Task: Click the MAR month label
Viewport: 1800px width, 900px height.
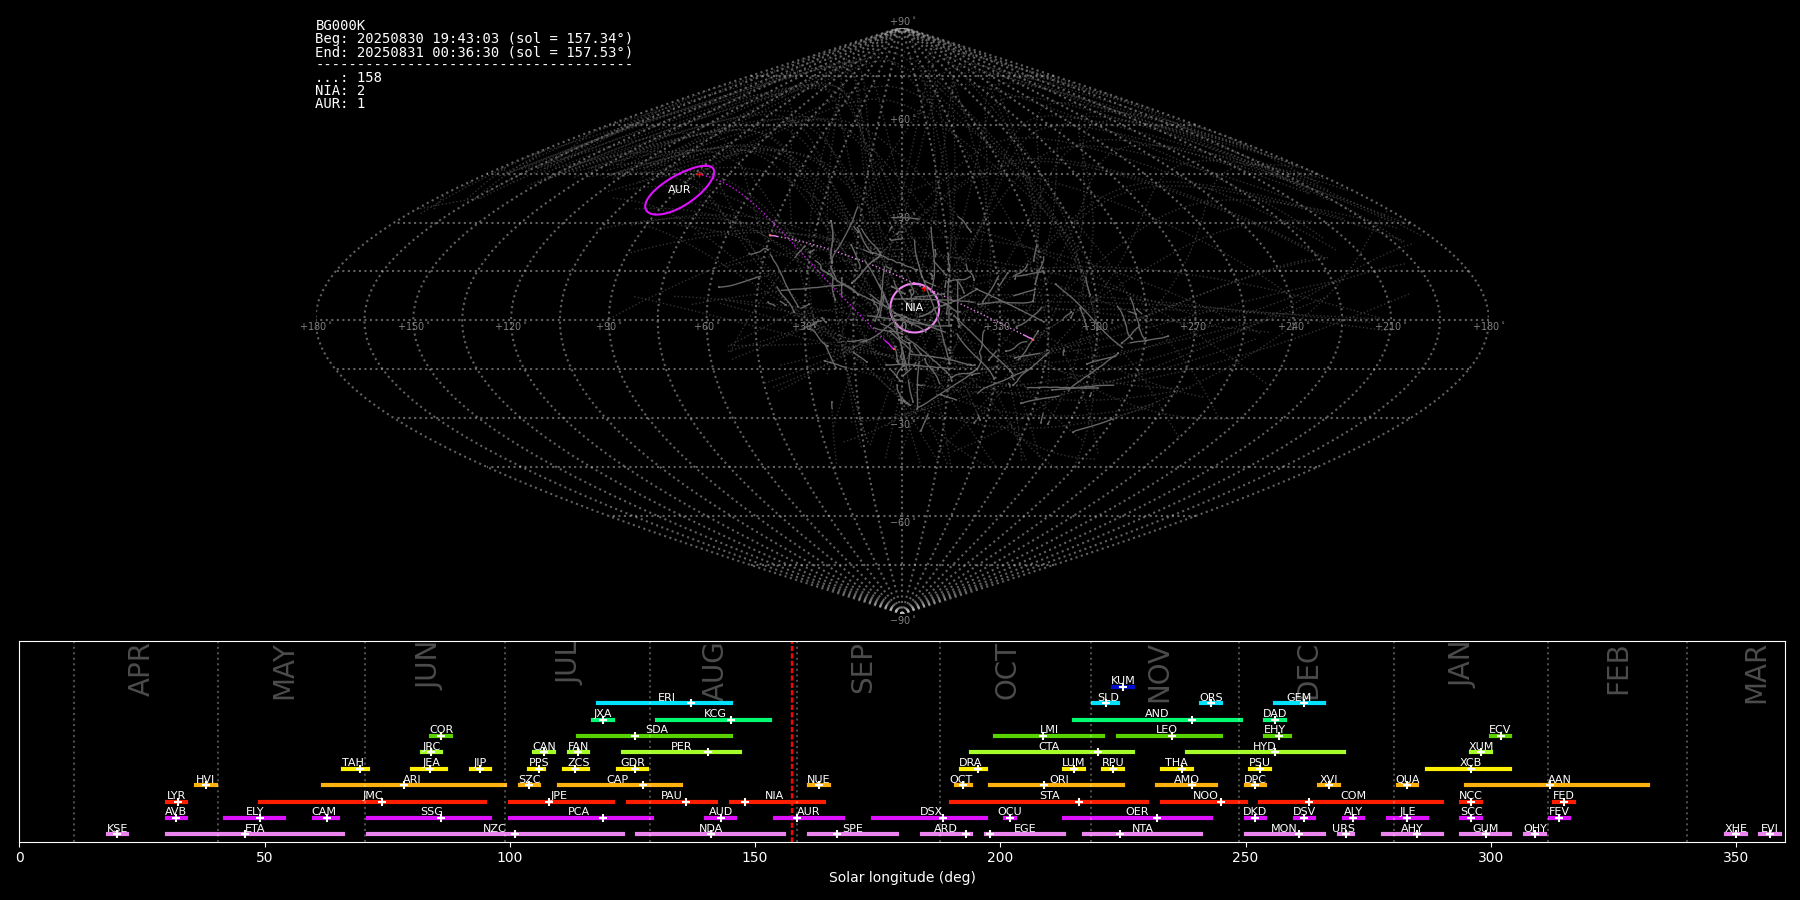Action: 1756,675
